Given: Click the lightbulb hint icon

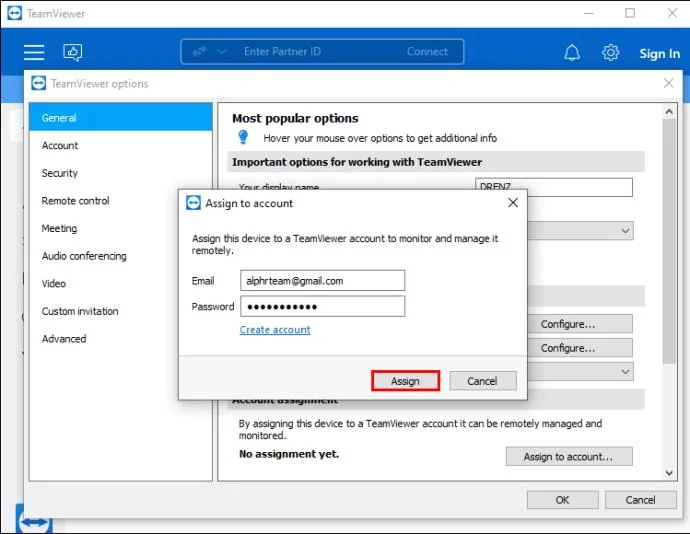Looking at the screenshot, I should [x=243, y=137].
